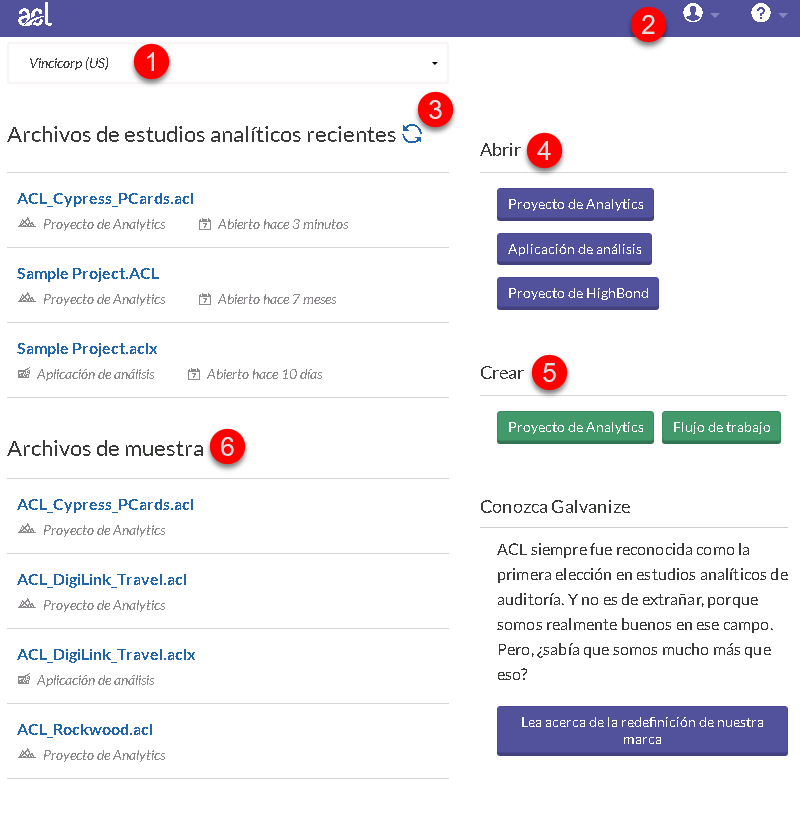Expand the dropdown arrow next to user icon

coord(715,15)
